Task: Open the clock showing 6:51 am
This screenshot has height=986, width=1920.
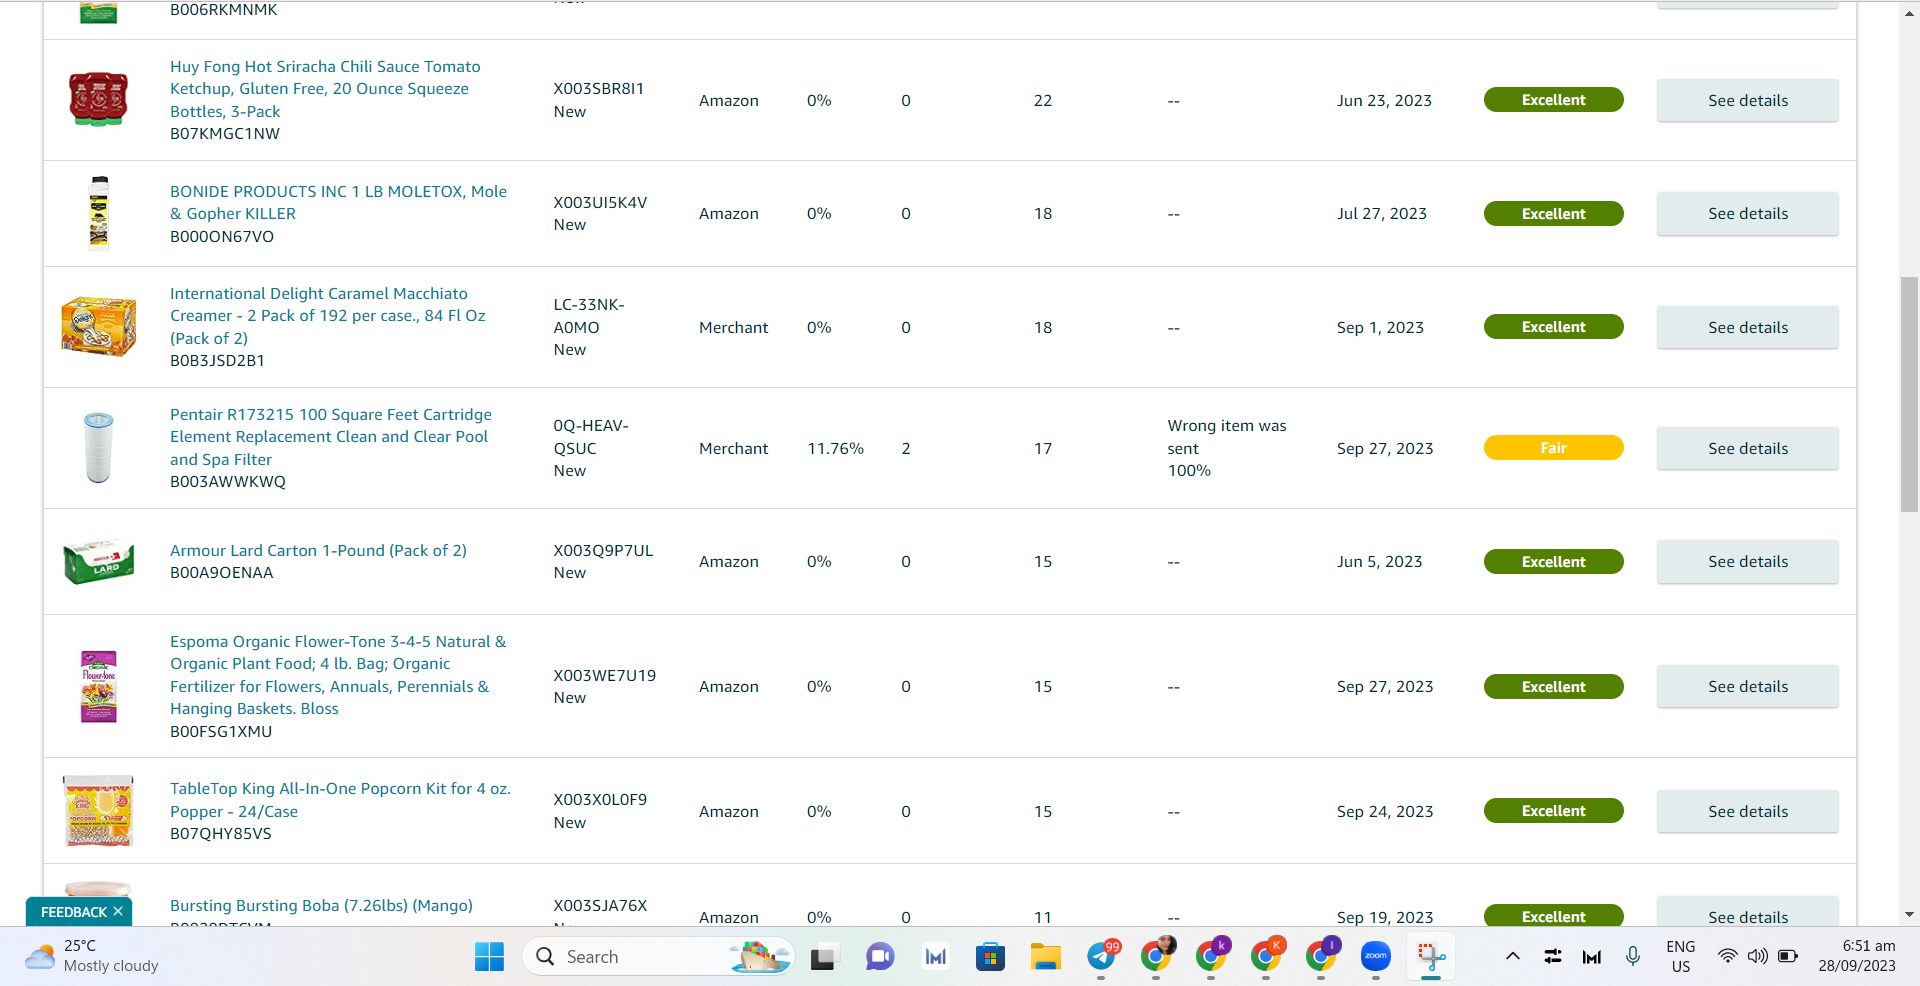Action: (1857, 956)
